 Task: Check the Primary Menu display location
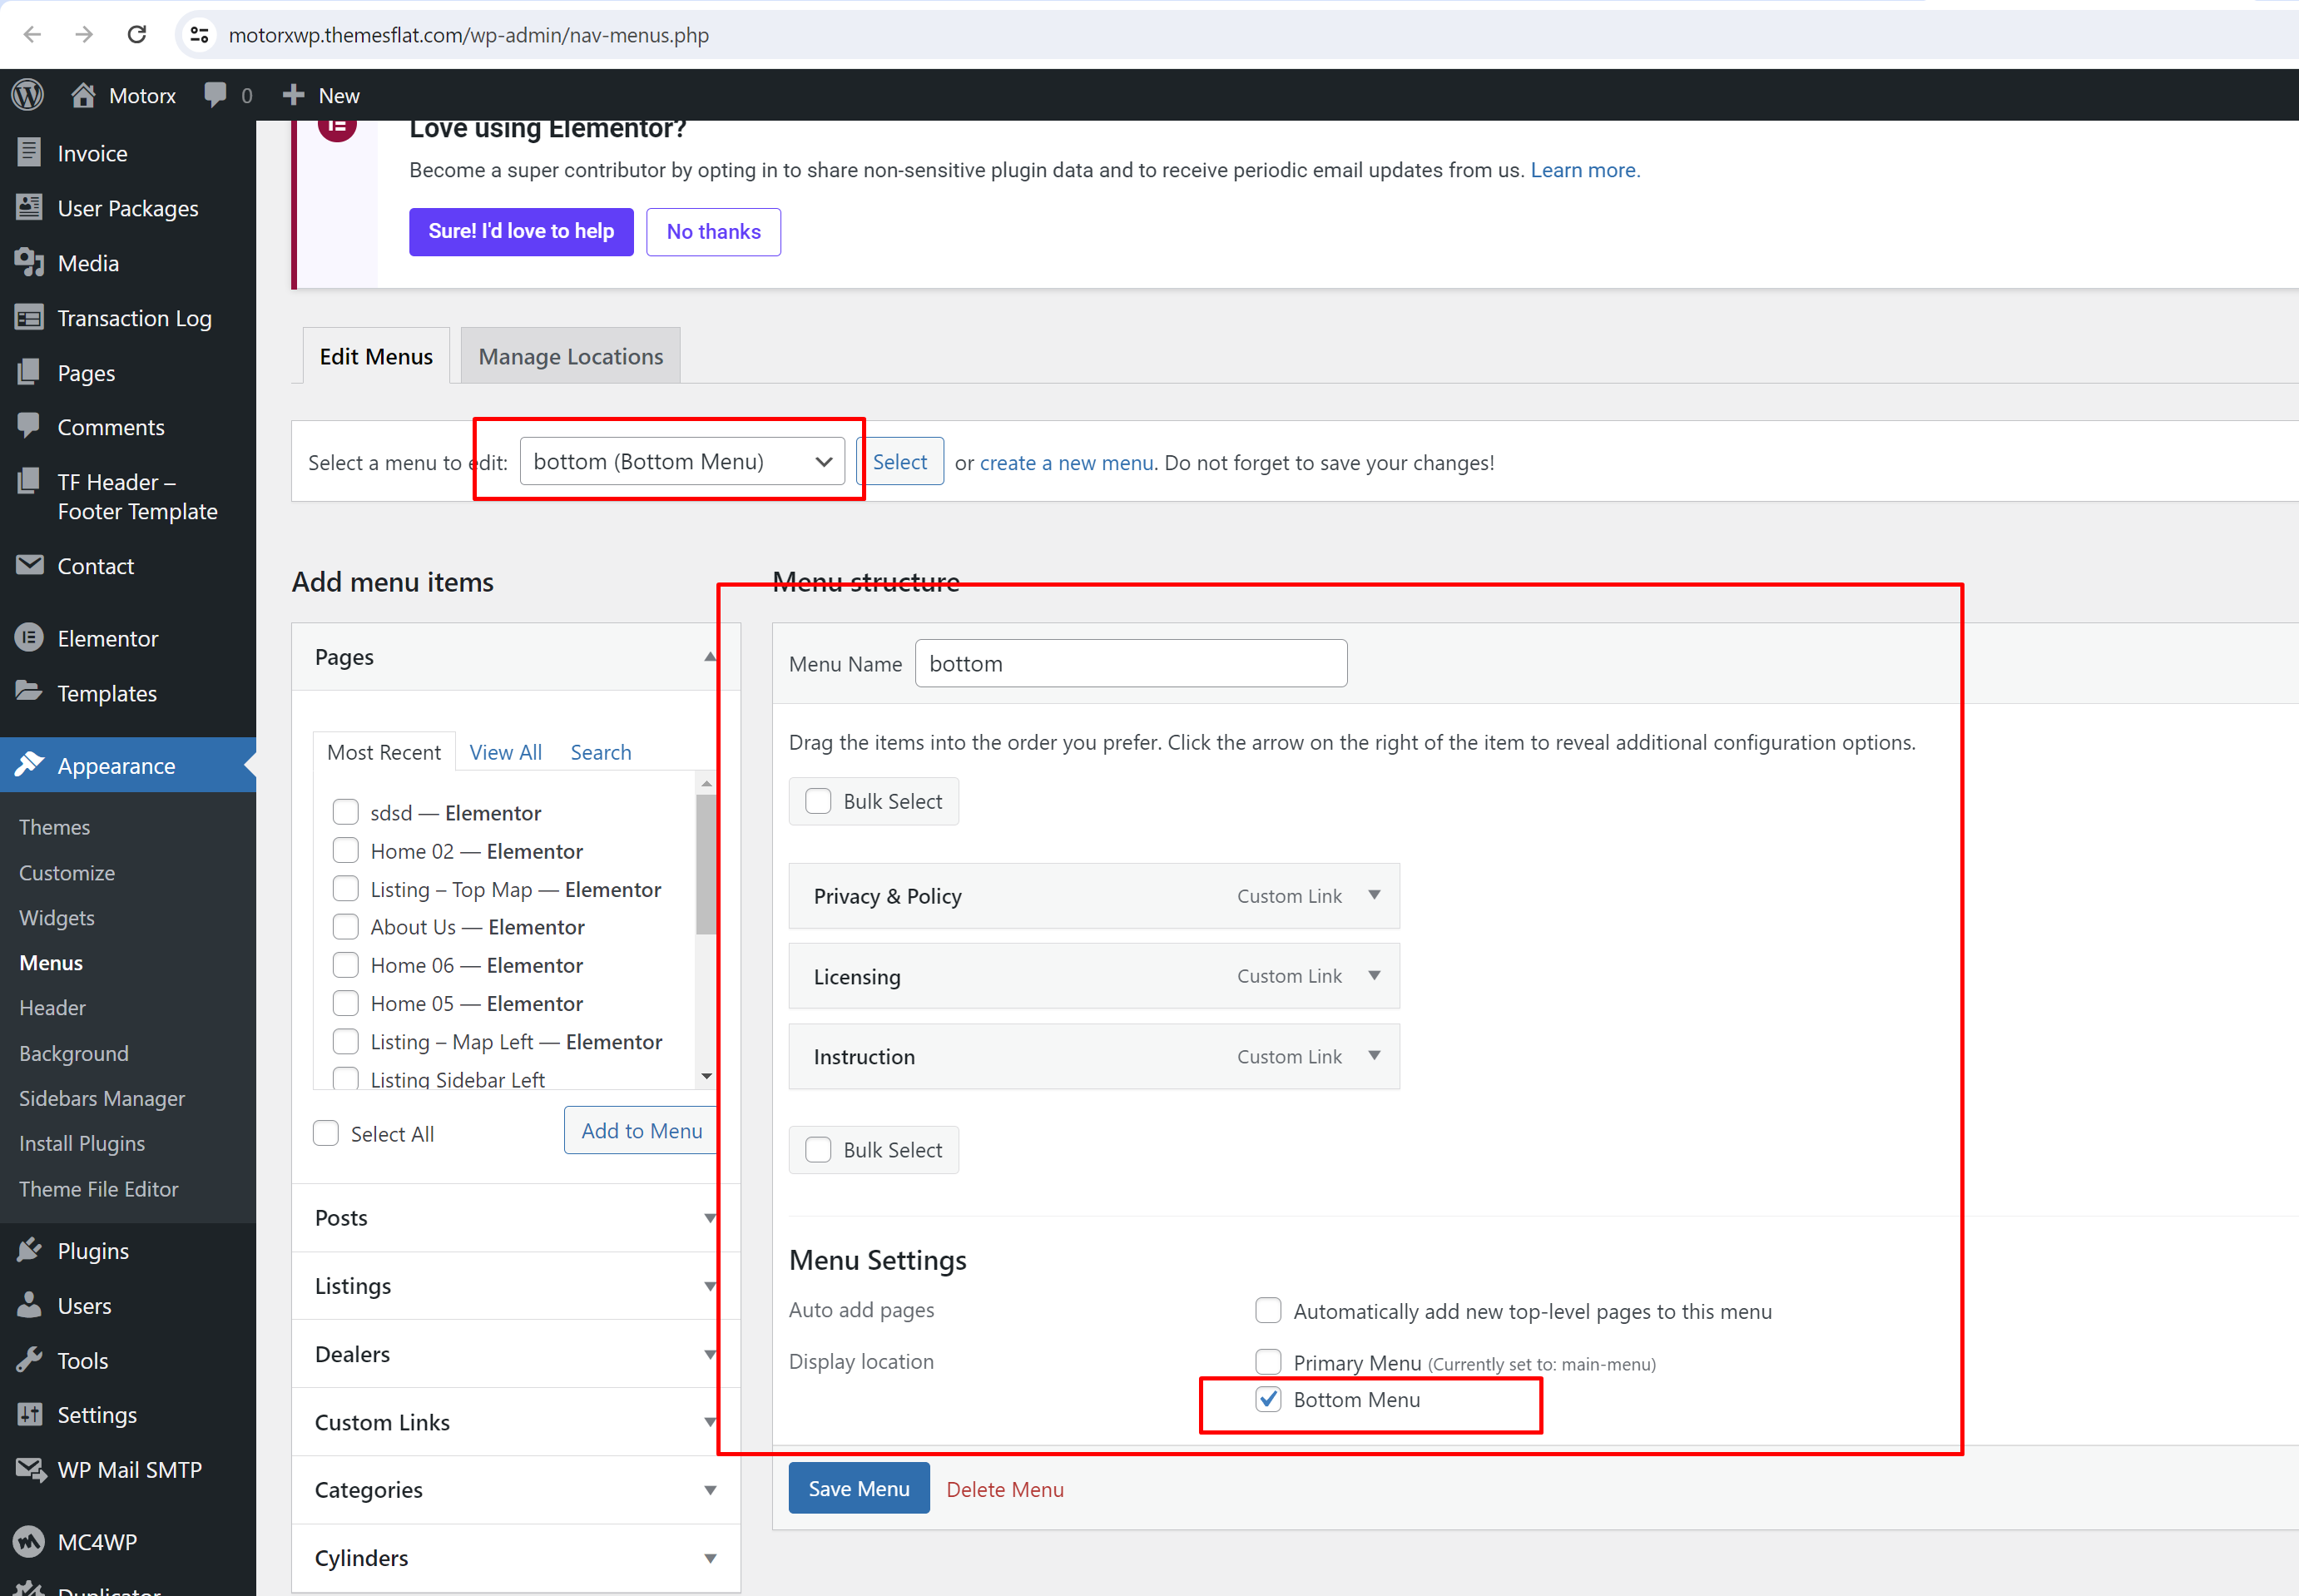pos(1268,1362)
